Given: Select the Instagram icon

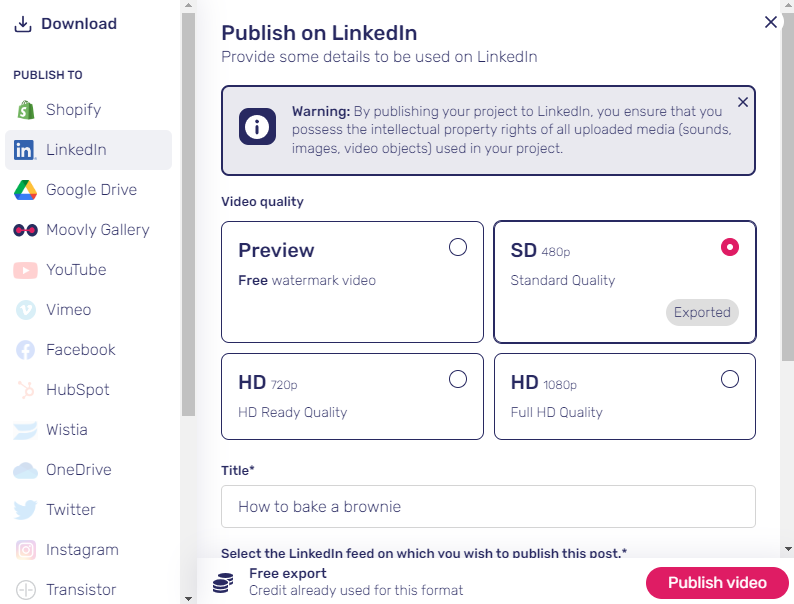Looking at the screenshot, I should [25, 550].
